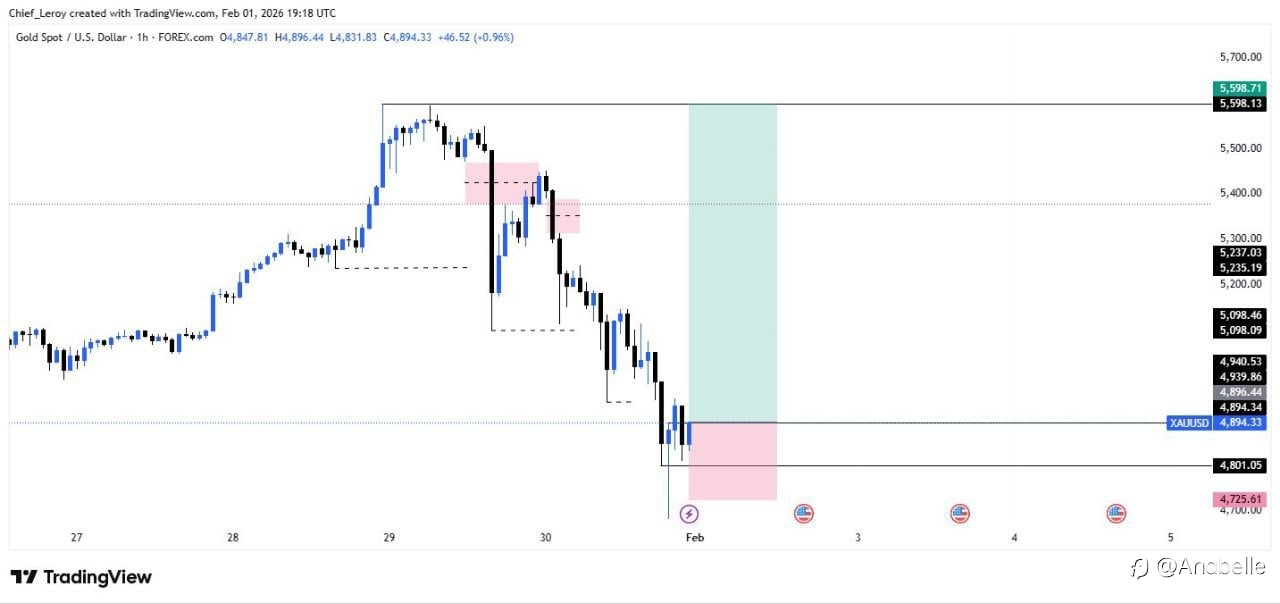This screenshot has height=604, width=1280.
Task: Open the @Anabelle watermark link
Action: 1210,568
